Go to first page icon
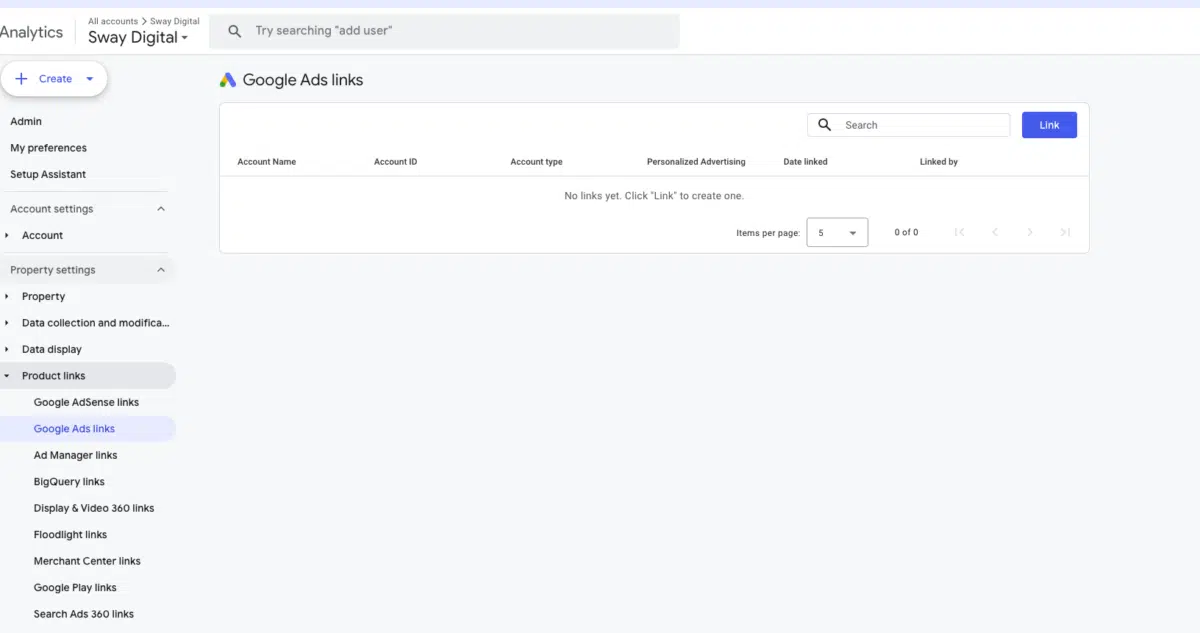1200x633 pixels. 959,232
